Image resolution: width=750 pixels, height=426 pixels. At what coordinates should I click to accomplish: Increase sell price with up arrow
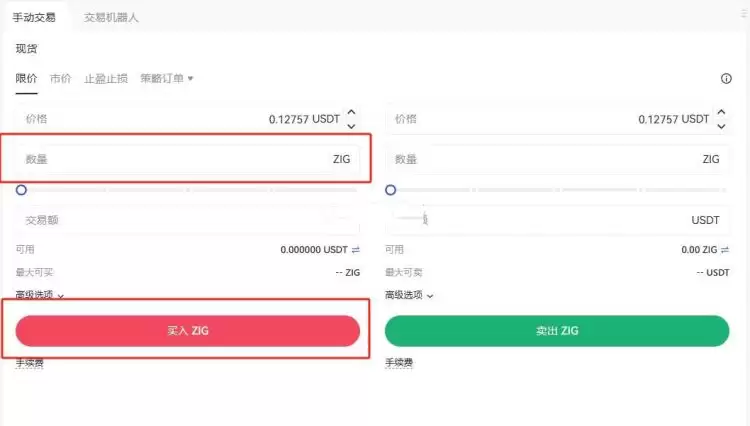[721, 113]
